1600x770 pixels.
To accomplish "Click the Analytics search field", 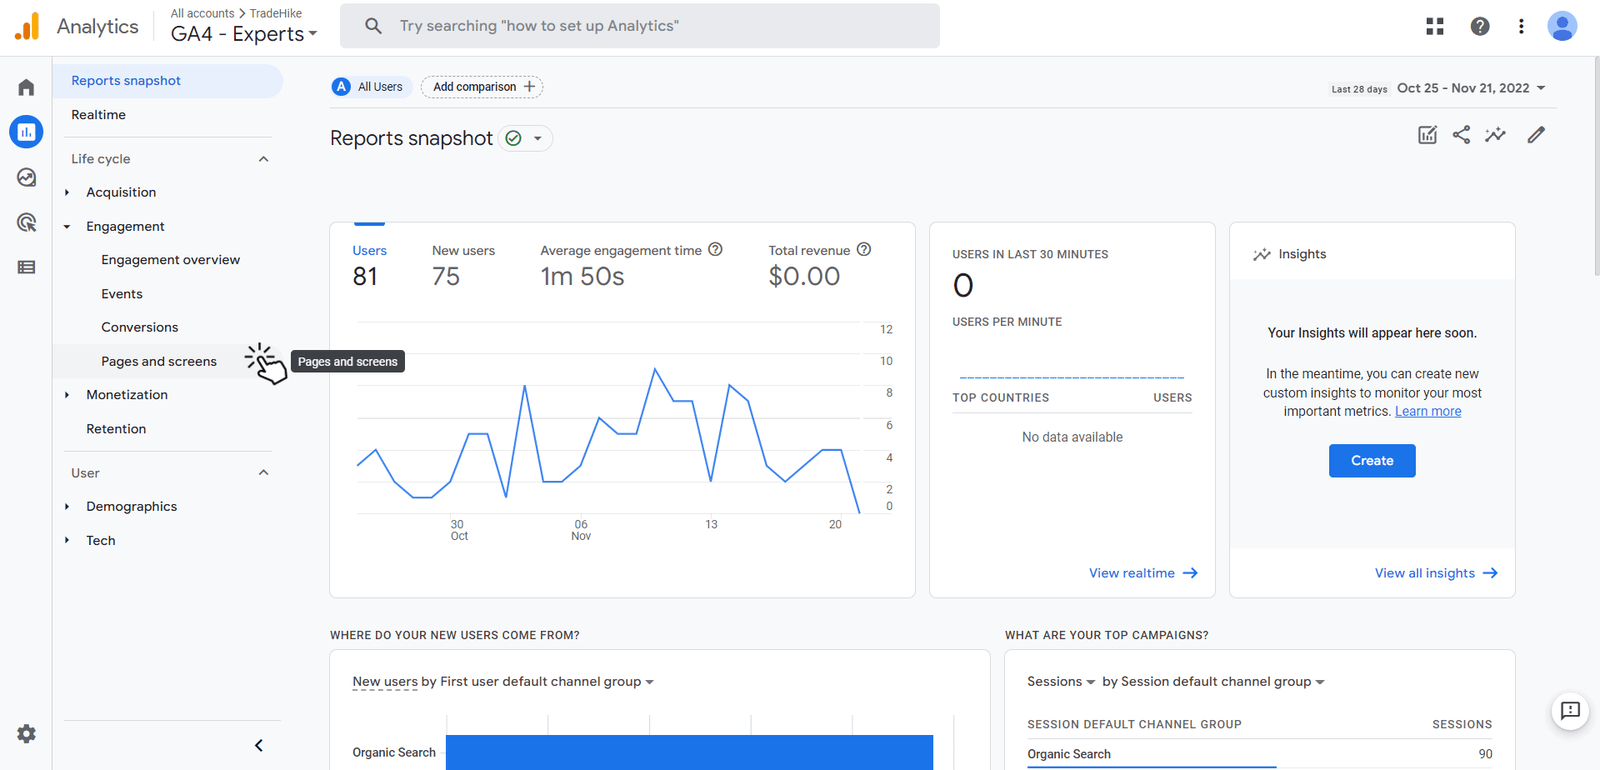I will (640, 26).
